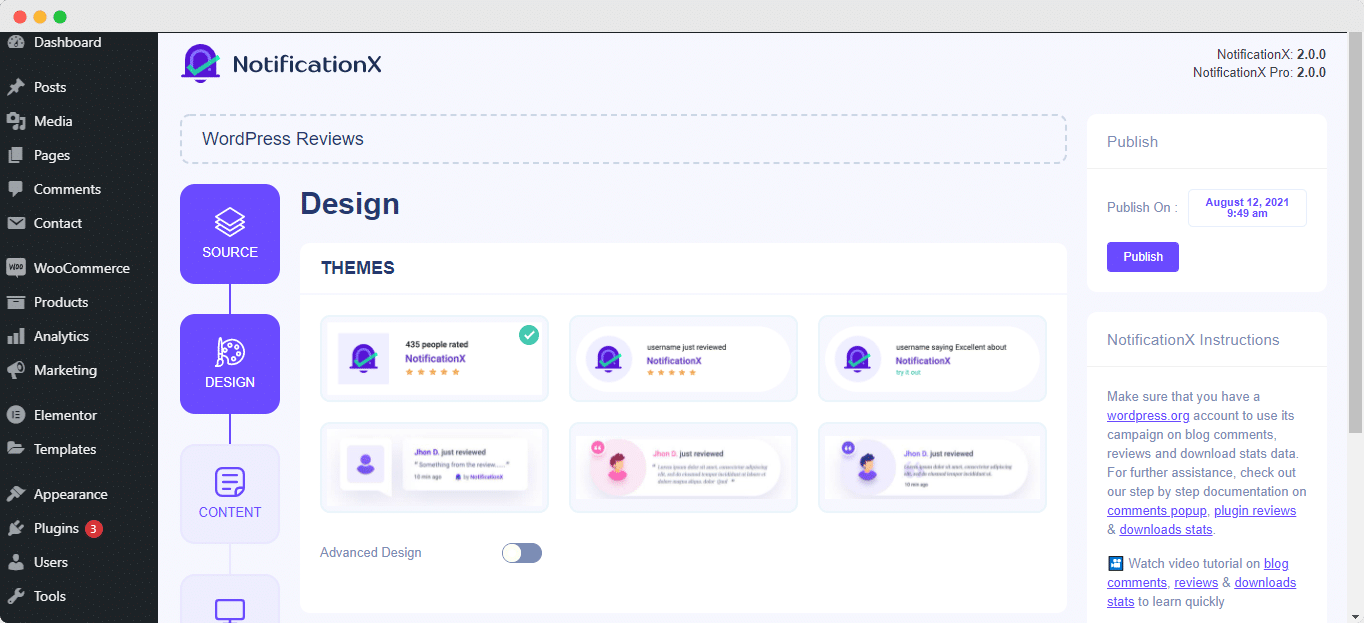Open the 'downloads stats' documentation link

1166,530
